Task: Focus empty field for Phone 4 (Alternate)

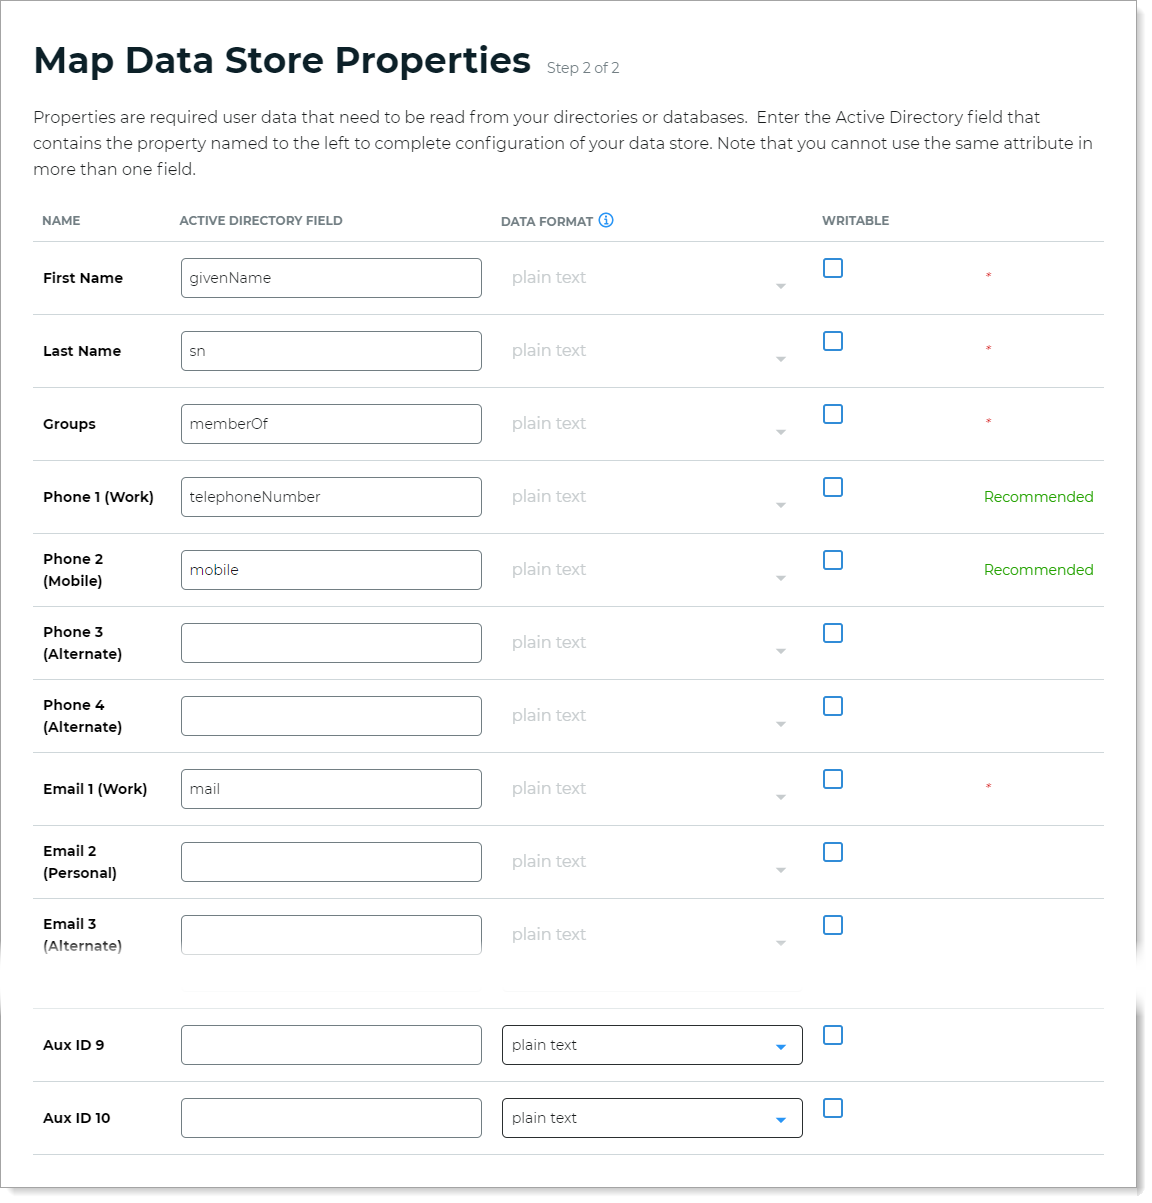Action: [331, 716]
